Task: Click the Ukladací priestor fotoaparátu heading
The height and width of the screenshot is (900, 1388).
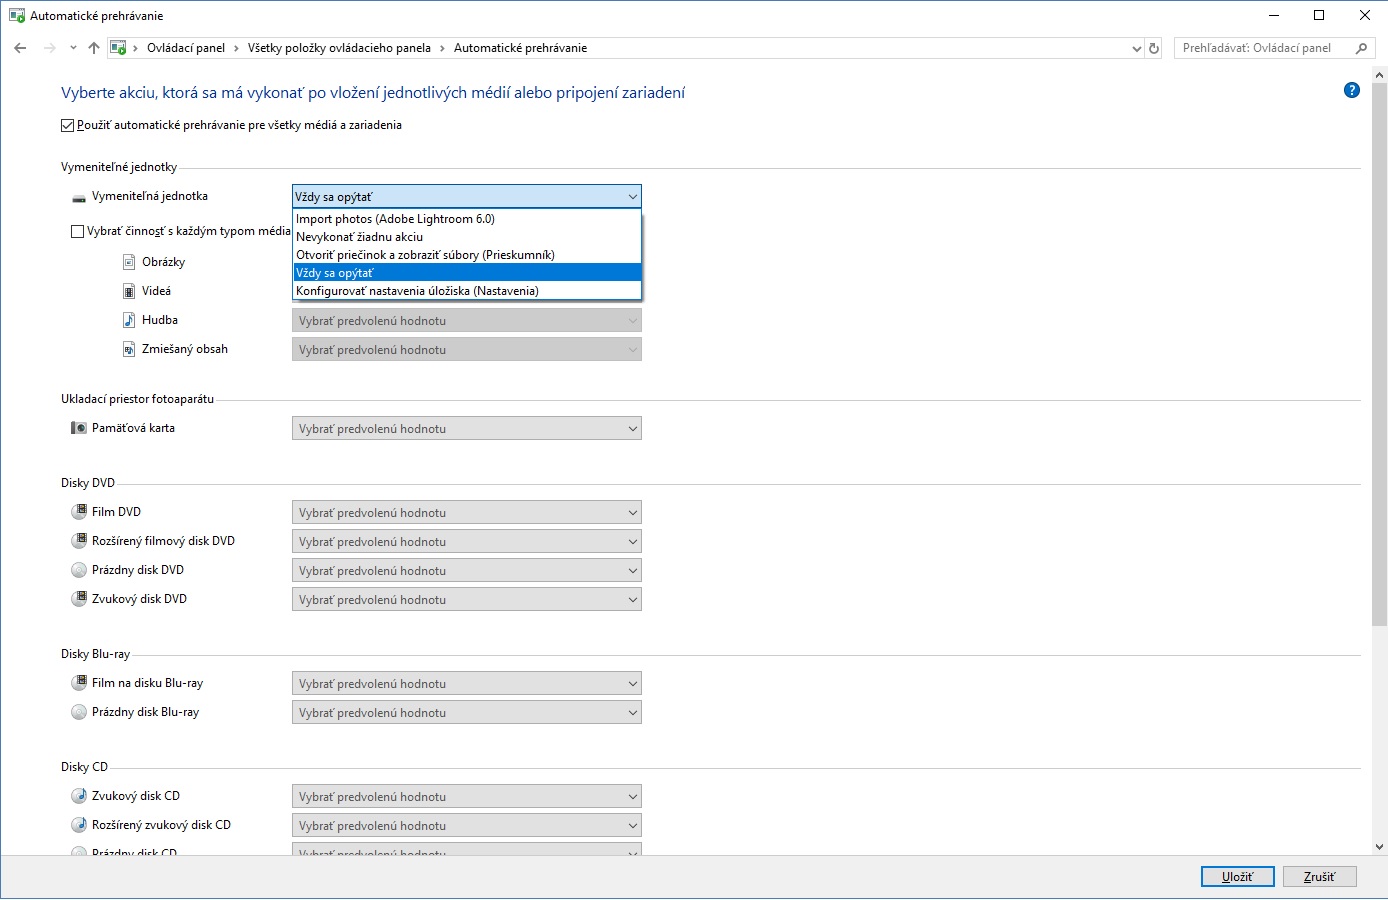Action: coord(137,399)
